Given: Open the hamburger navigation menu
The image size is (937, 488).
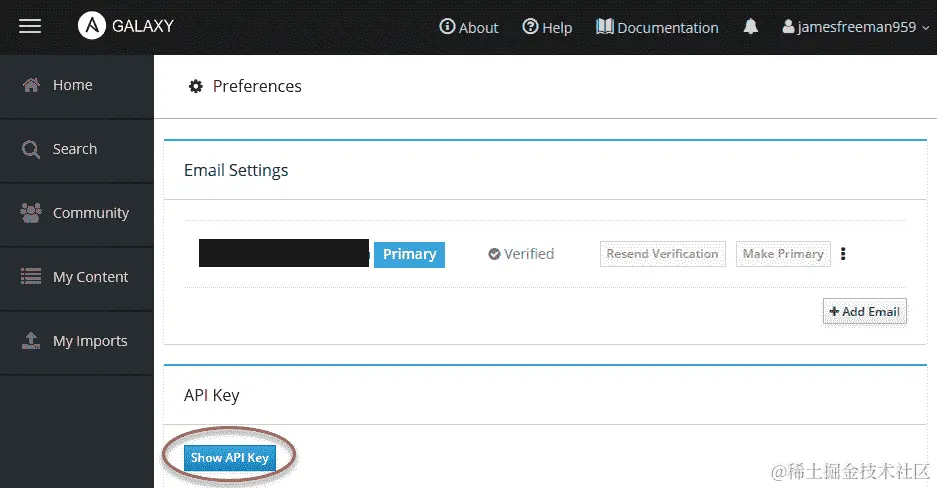Looking at the screenshot, I should point(30,26).
